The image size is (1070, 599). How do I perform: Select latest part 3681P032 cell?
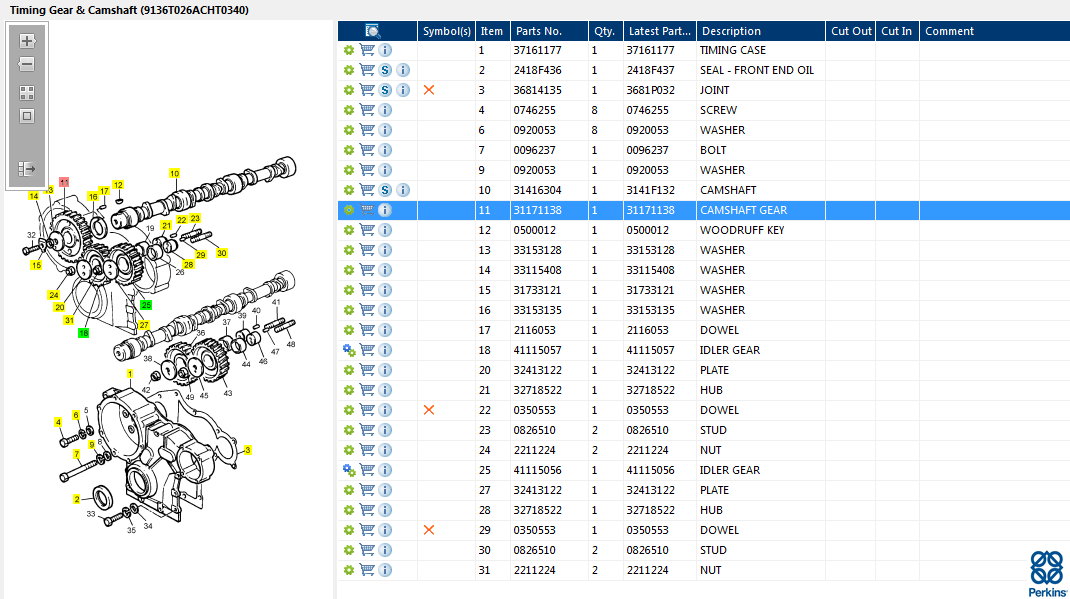pos(650,90)
